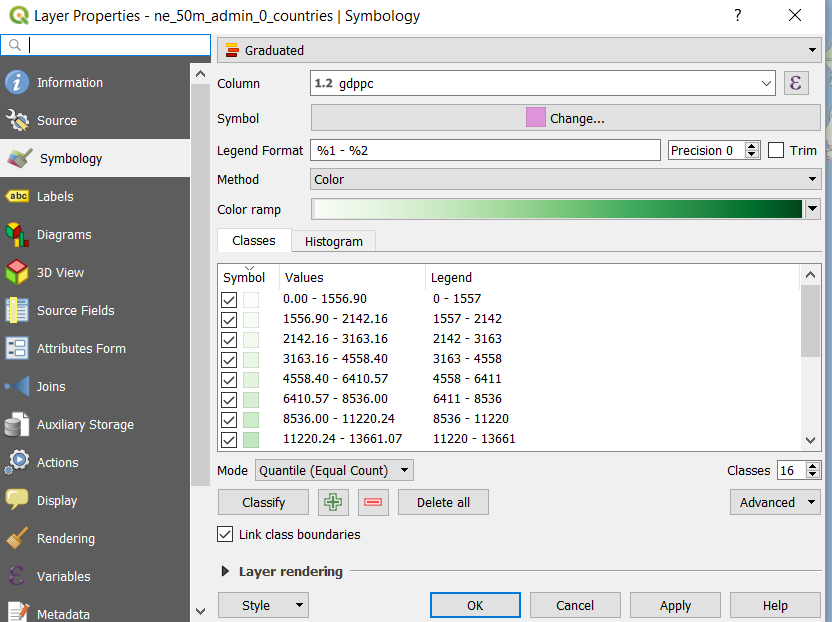Select Symbology in the sidebar
This screenshot has height=622, width=832.
[95, 158]
